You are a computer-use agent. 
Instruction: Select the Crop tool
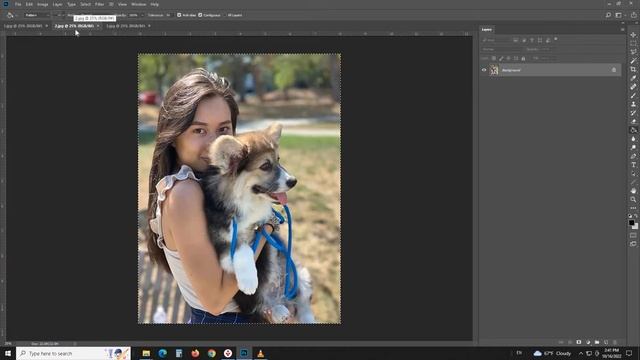point(633,69)
